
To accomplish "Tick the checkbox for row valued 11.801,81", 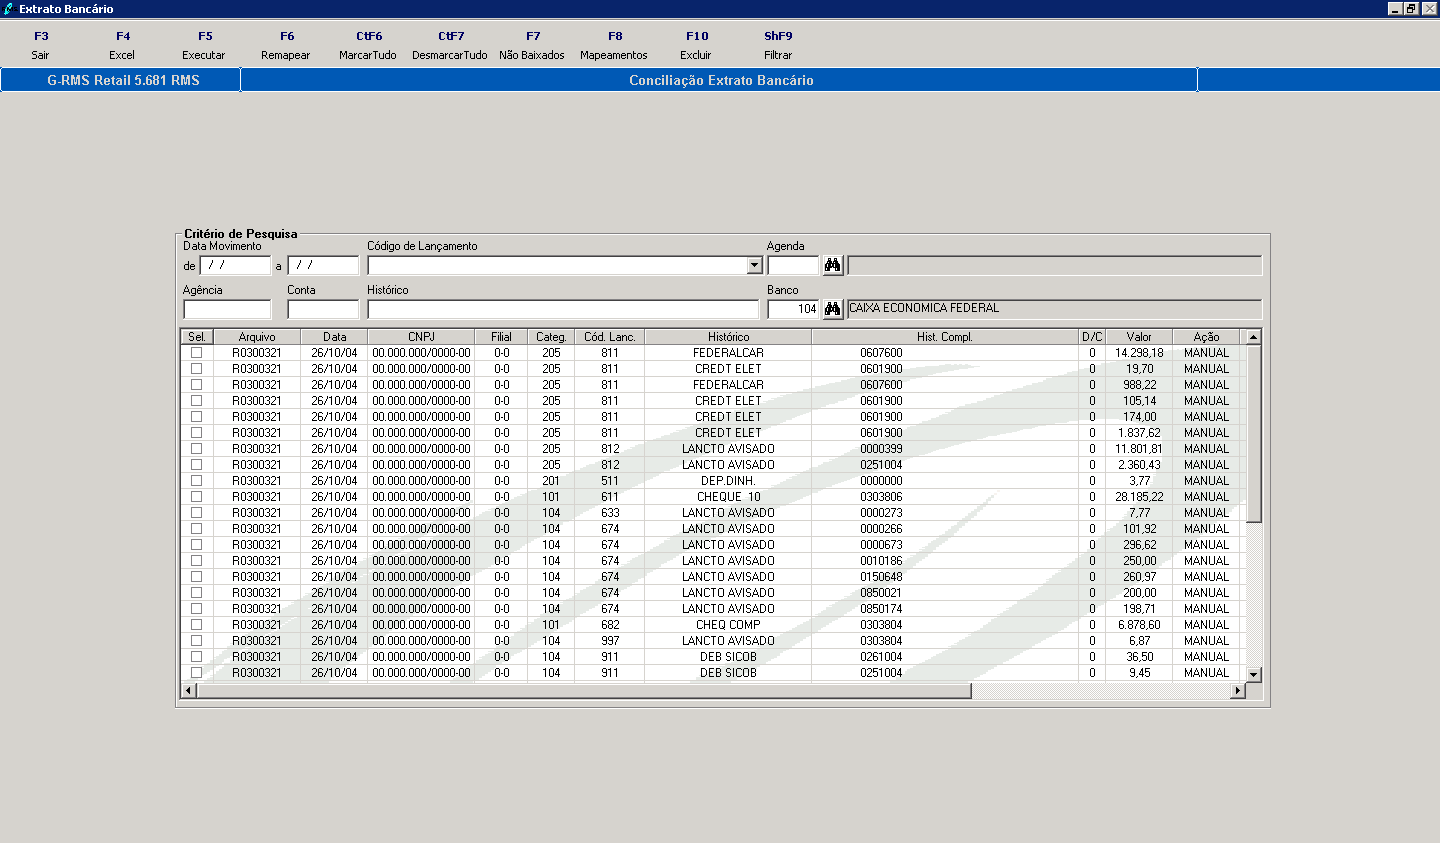I will [x=196, y=448].
